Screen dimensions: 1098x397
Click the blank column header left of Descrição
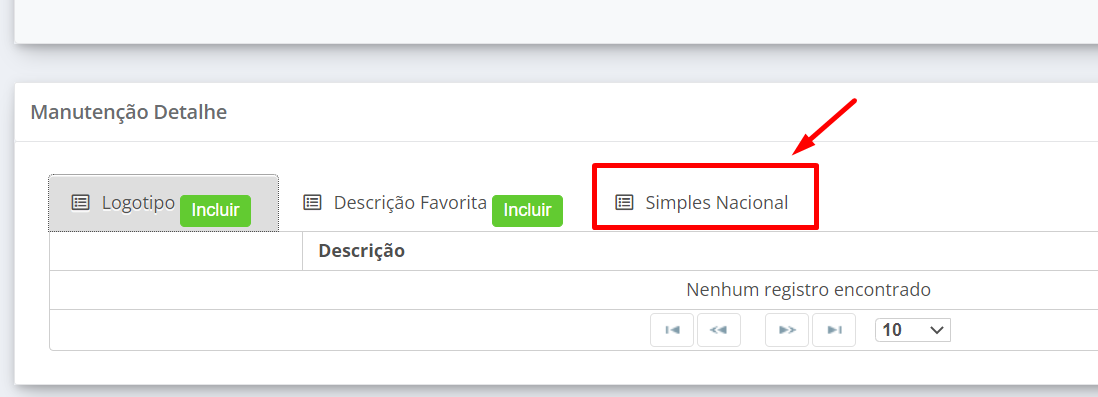176,251
